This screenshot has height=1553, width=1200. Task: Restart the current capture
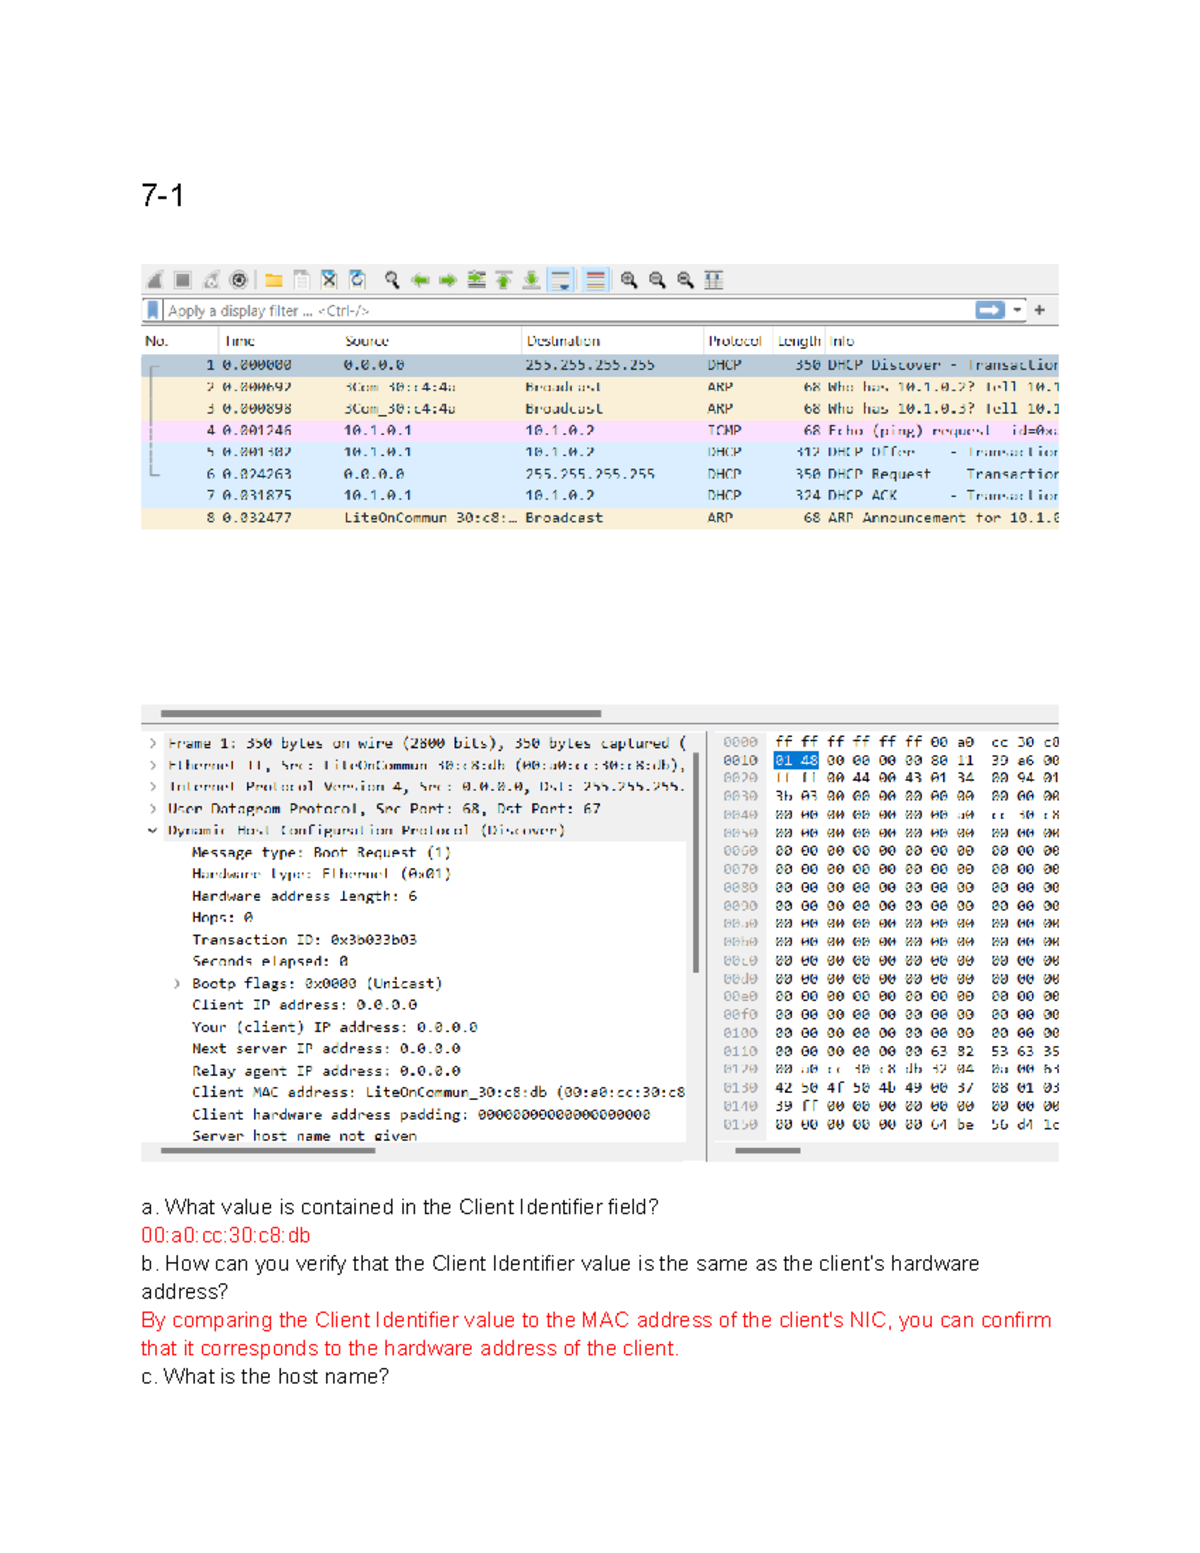tap(209, 279)
